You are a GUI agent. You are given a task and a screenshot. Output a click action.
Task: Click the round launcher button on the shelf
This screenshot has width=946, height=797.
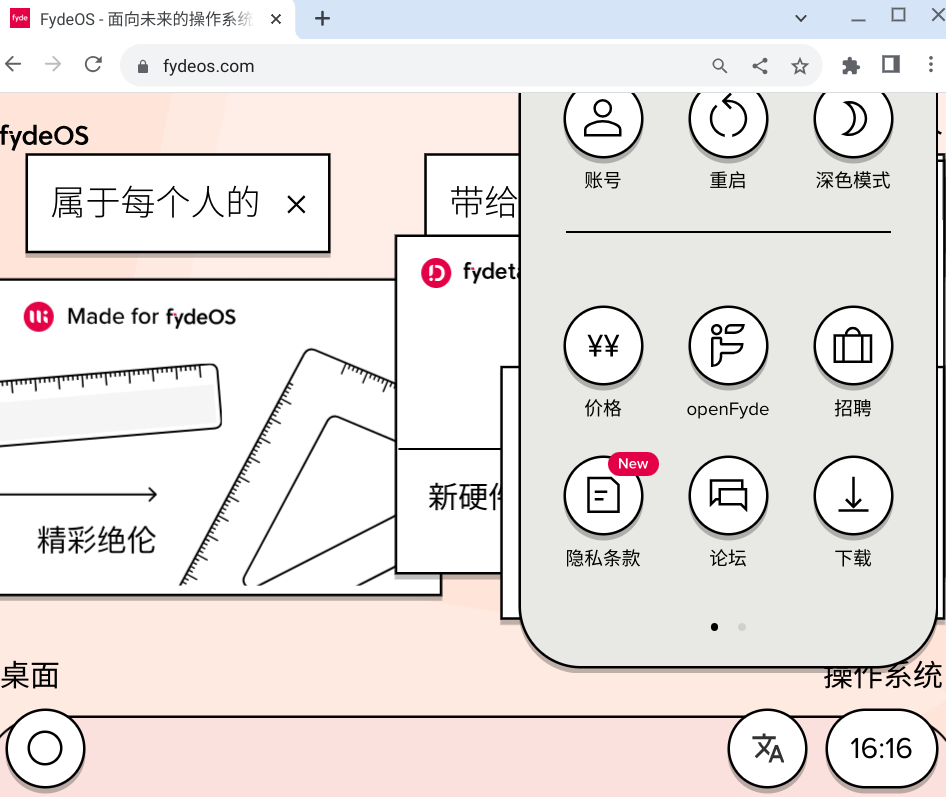pos(45,748)
